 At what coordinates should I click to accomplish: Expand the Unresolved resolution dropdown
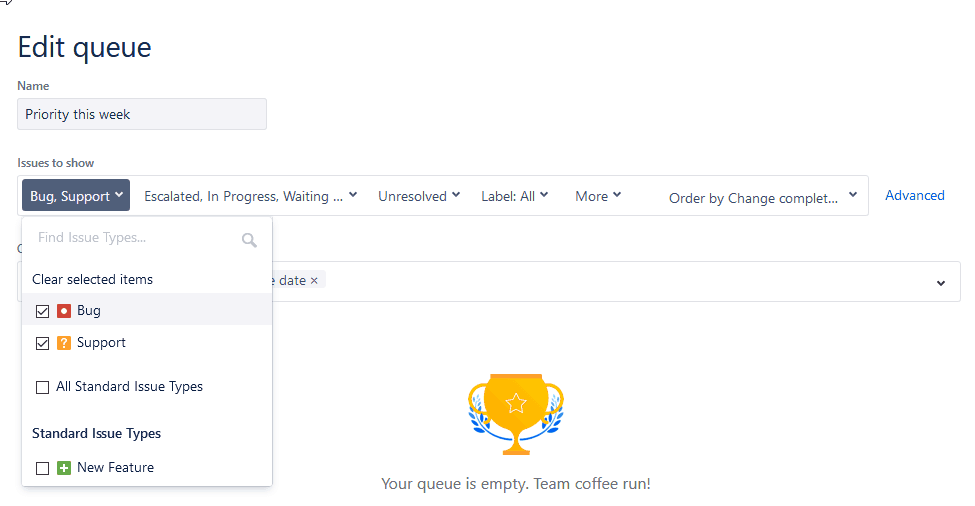pos(418,196)
